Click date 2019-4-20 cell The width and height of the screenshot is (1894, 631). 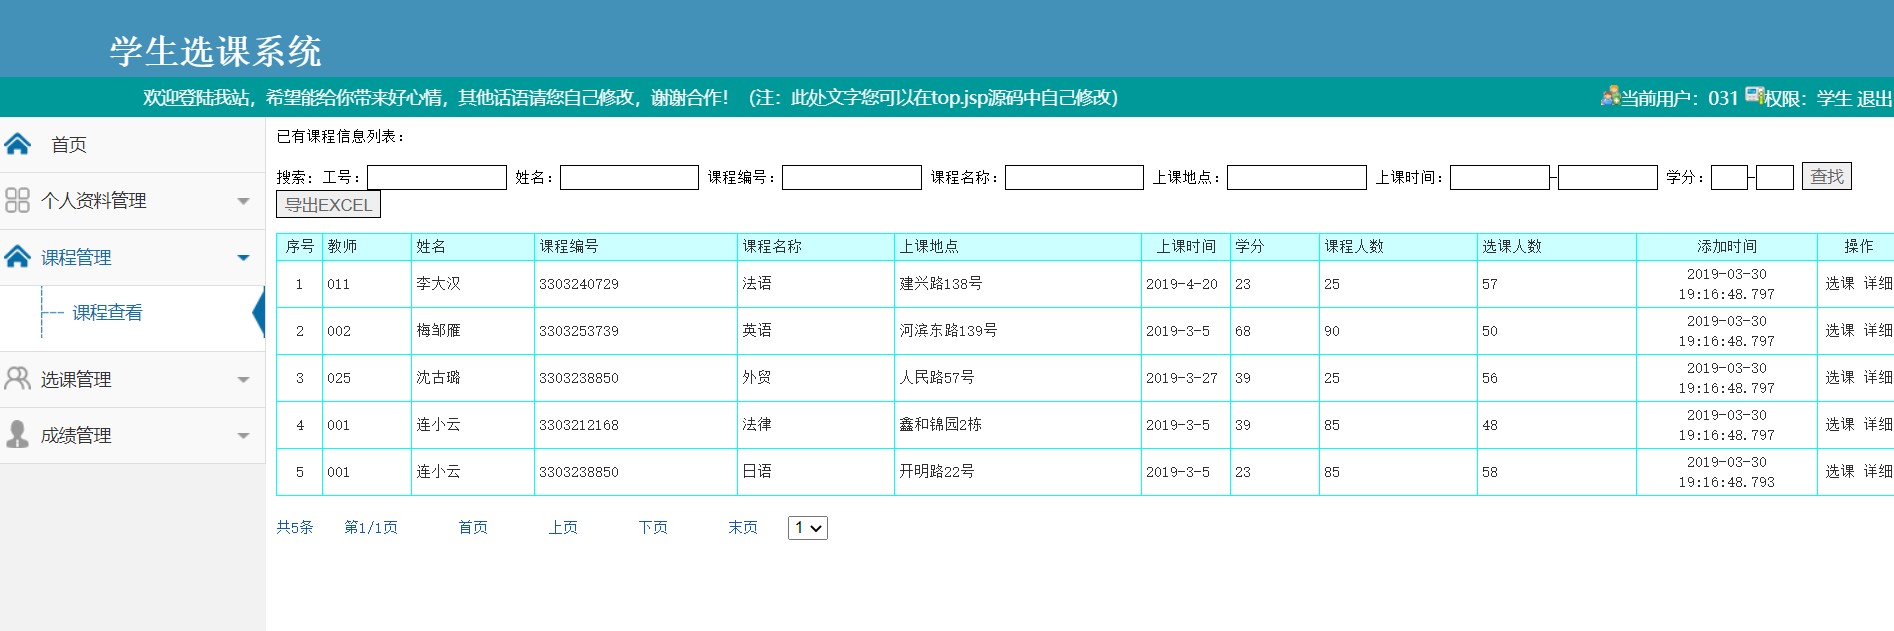pos(1182,284)
